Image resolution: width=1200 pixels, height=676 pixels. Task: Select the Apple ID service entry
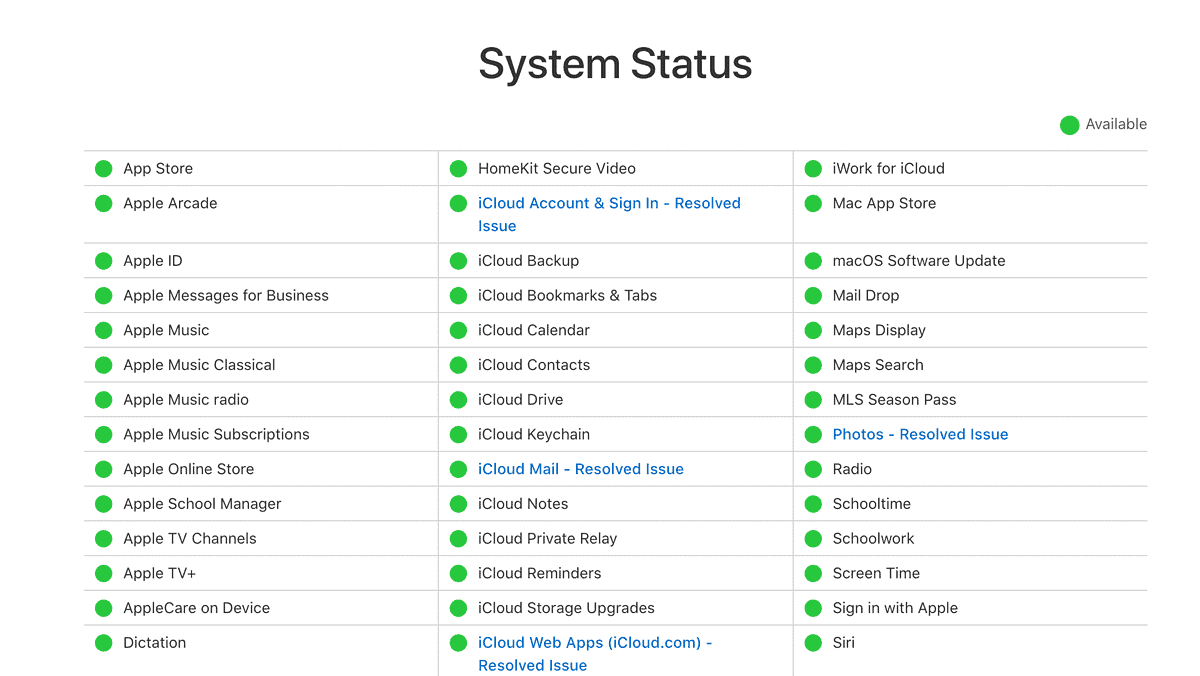pyautogui.click(x=152, y=260)
